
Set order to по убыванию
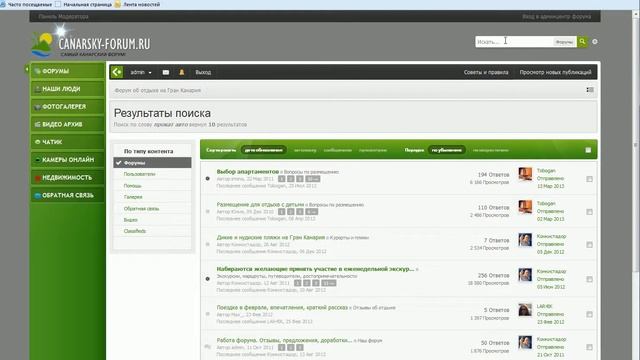pos(447,150)
